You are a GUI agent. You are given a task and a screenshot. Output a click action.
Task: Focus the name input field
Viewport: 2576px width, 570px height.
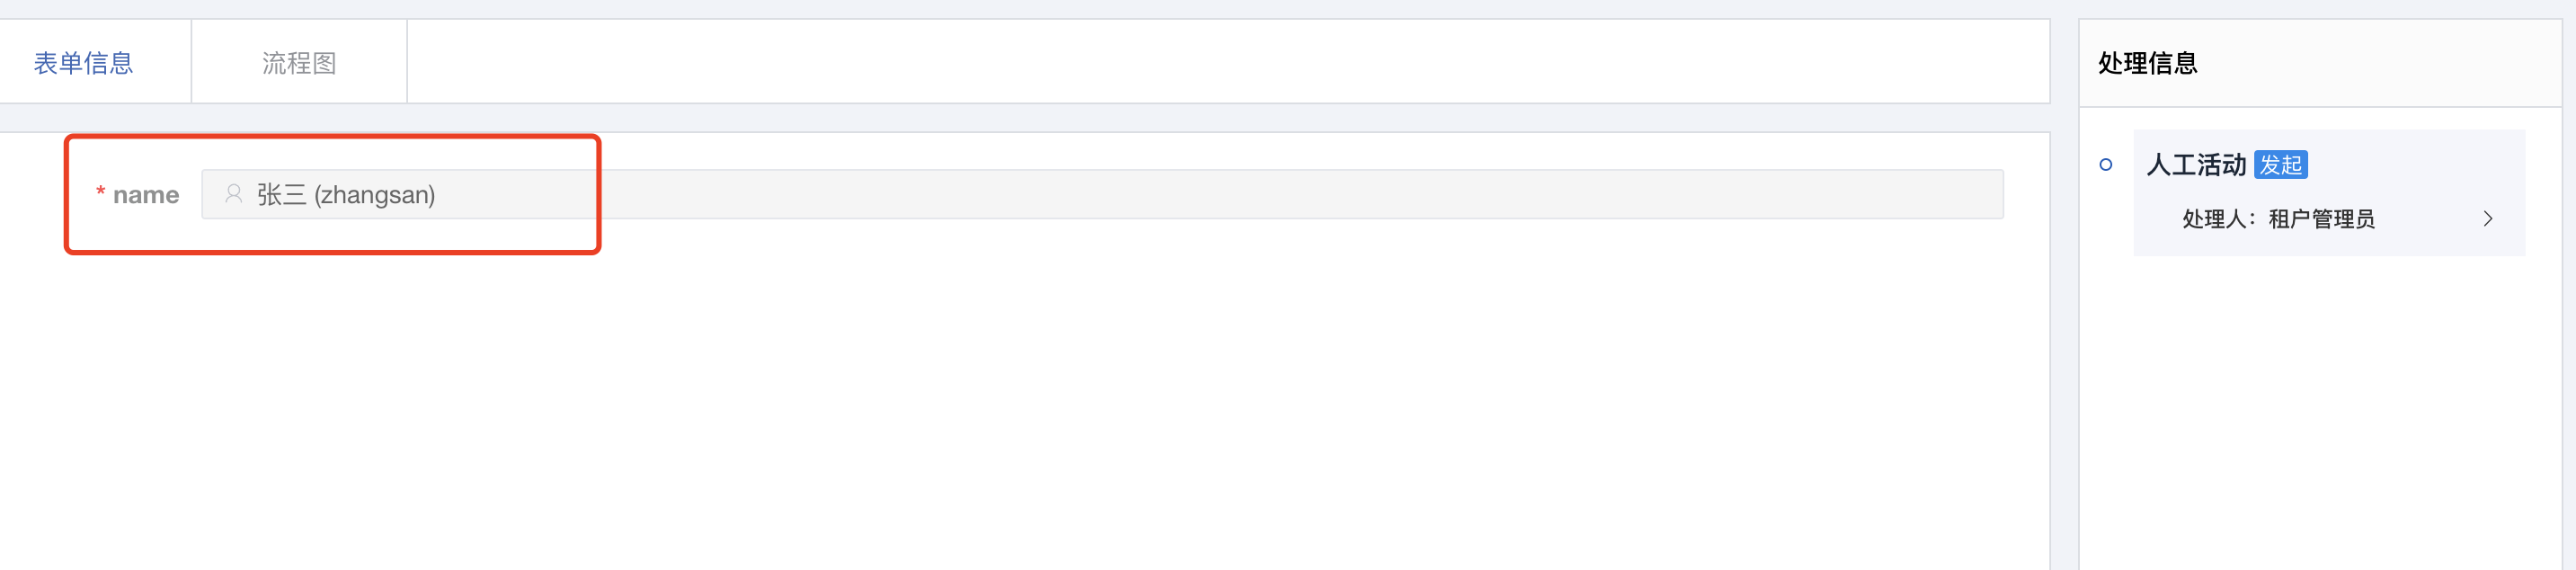tap(1100, 194)
